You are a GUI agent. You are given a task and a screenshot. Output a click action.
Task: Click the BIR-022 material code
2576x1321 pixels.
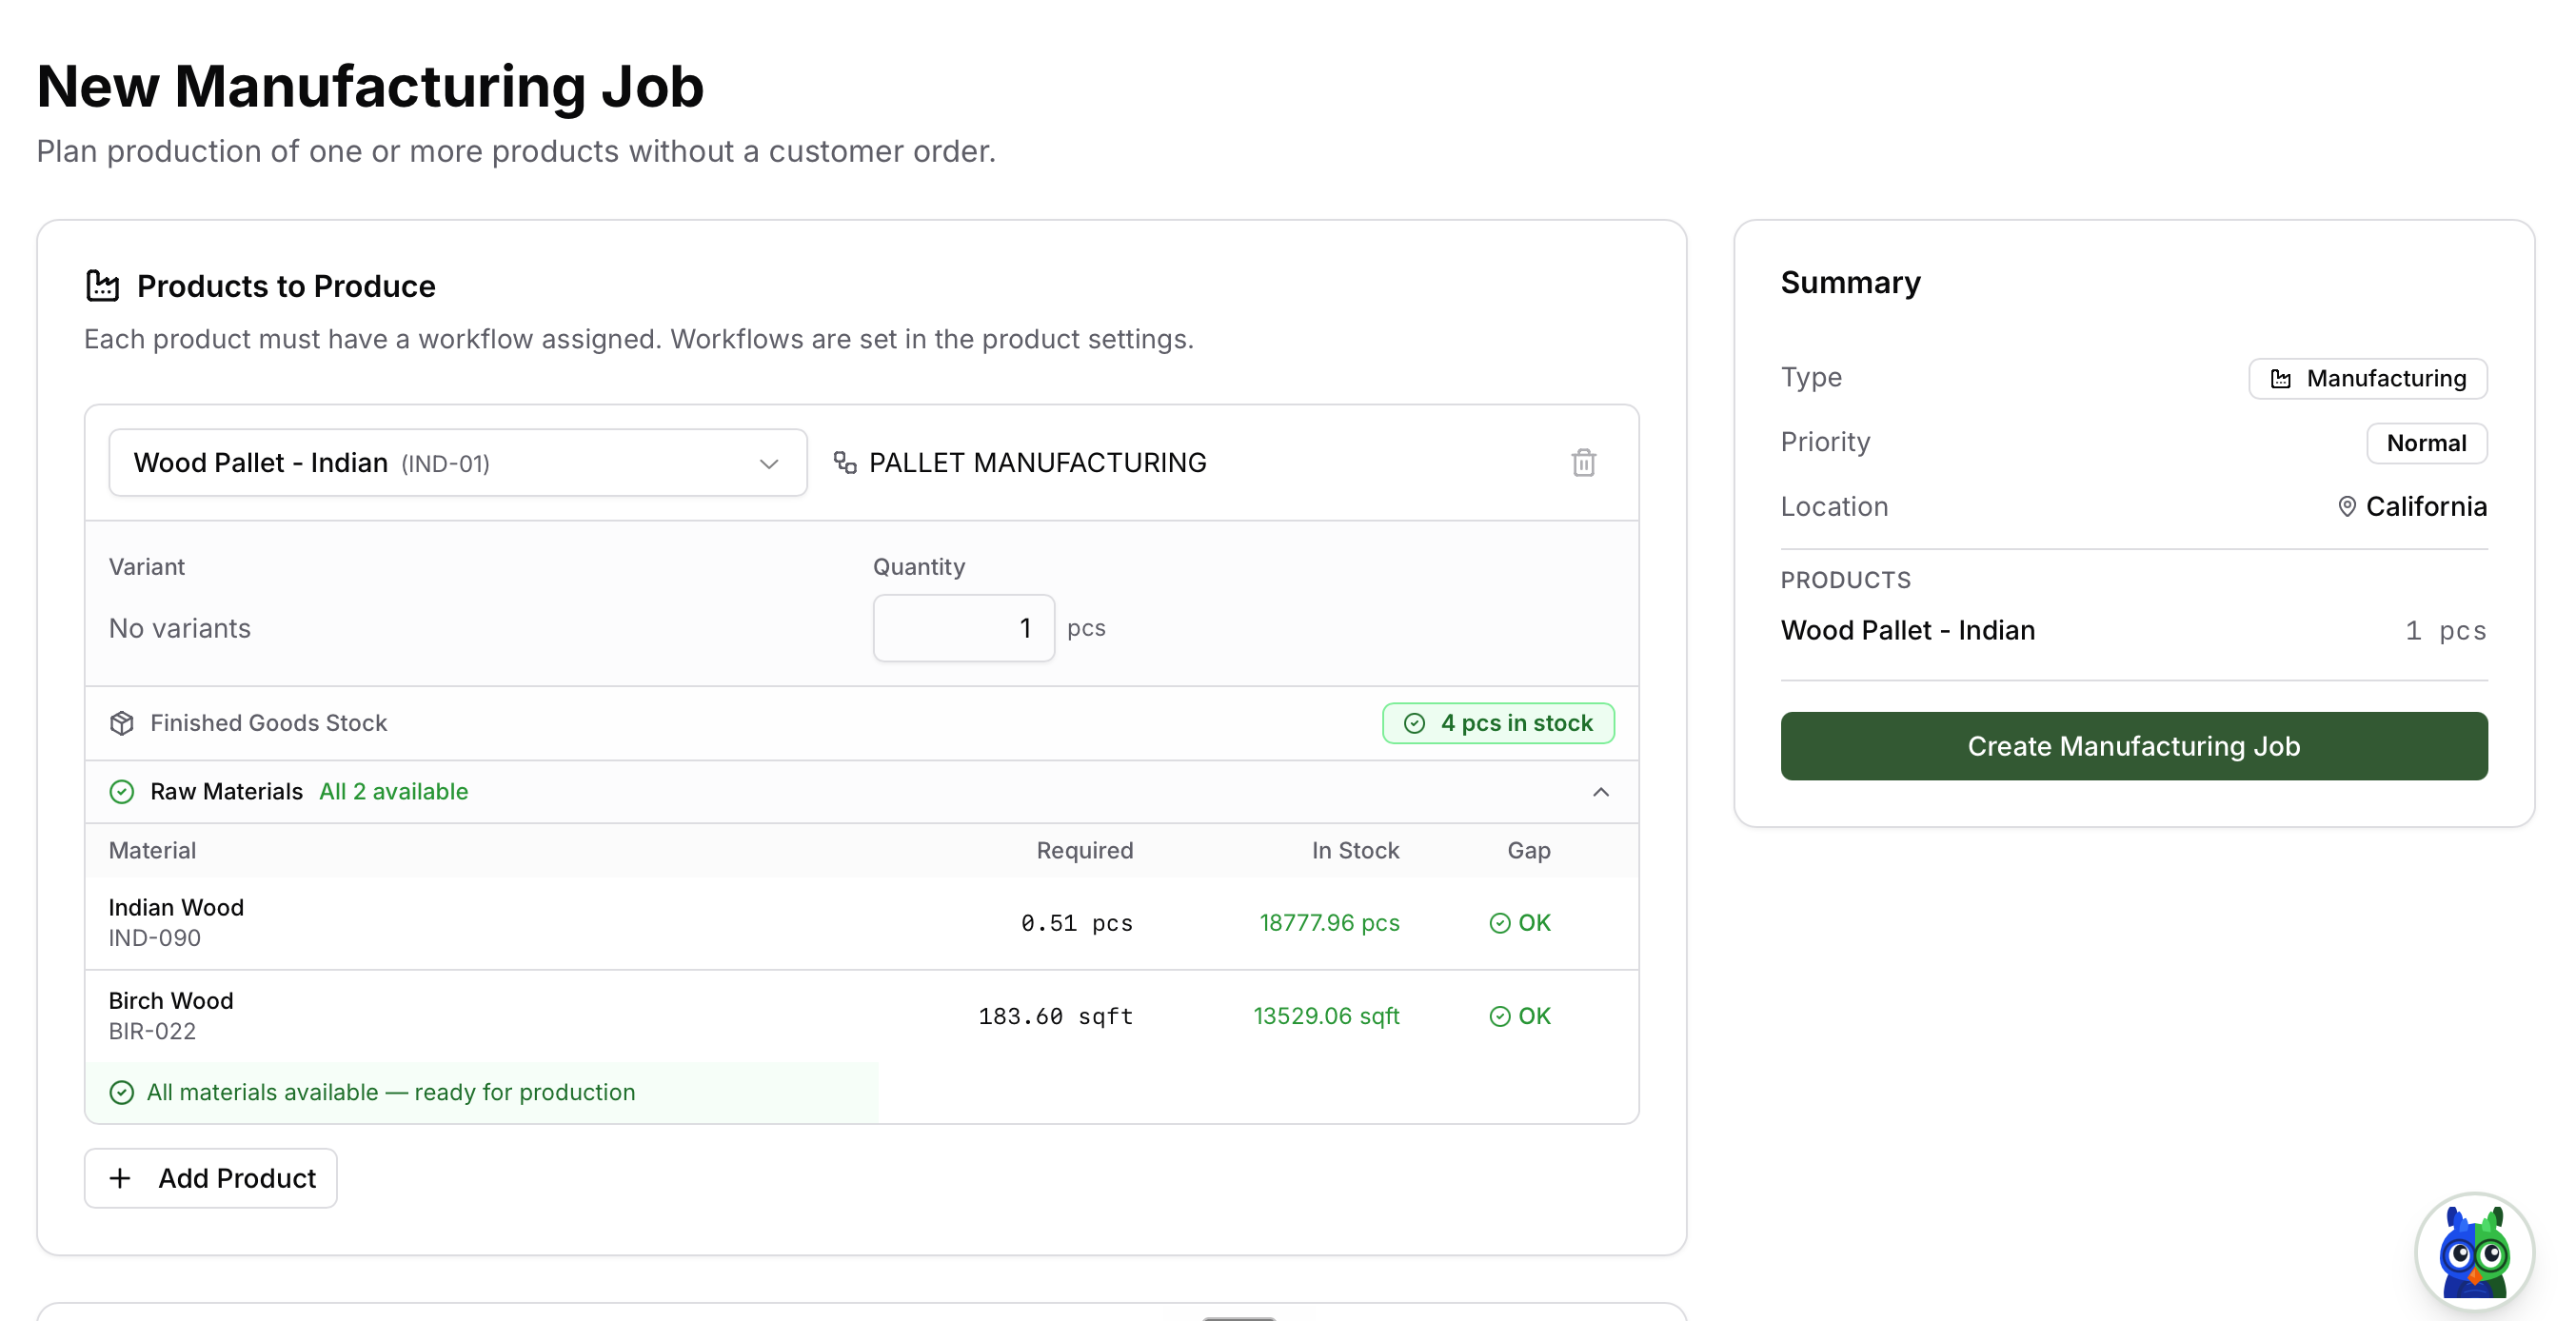pyautogui.click(x=152, y=1031)
